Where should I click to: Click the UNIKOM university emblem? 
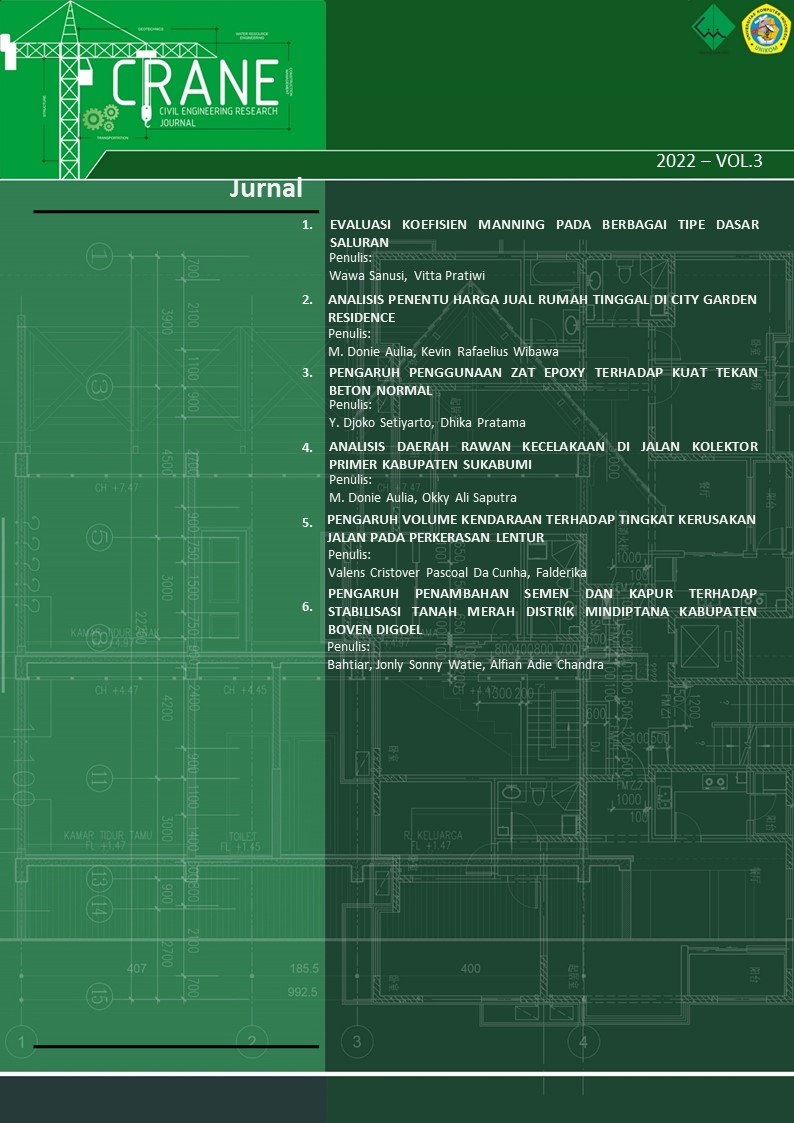pyautogui.click(x=765, y=29)
